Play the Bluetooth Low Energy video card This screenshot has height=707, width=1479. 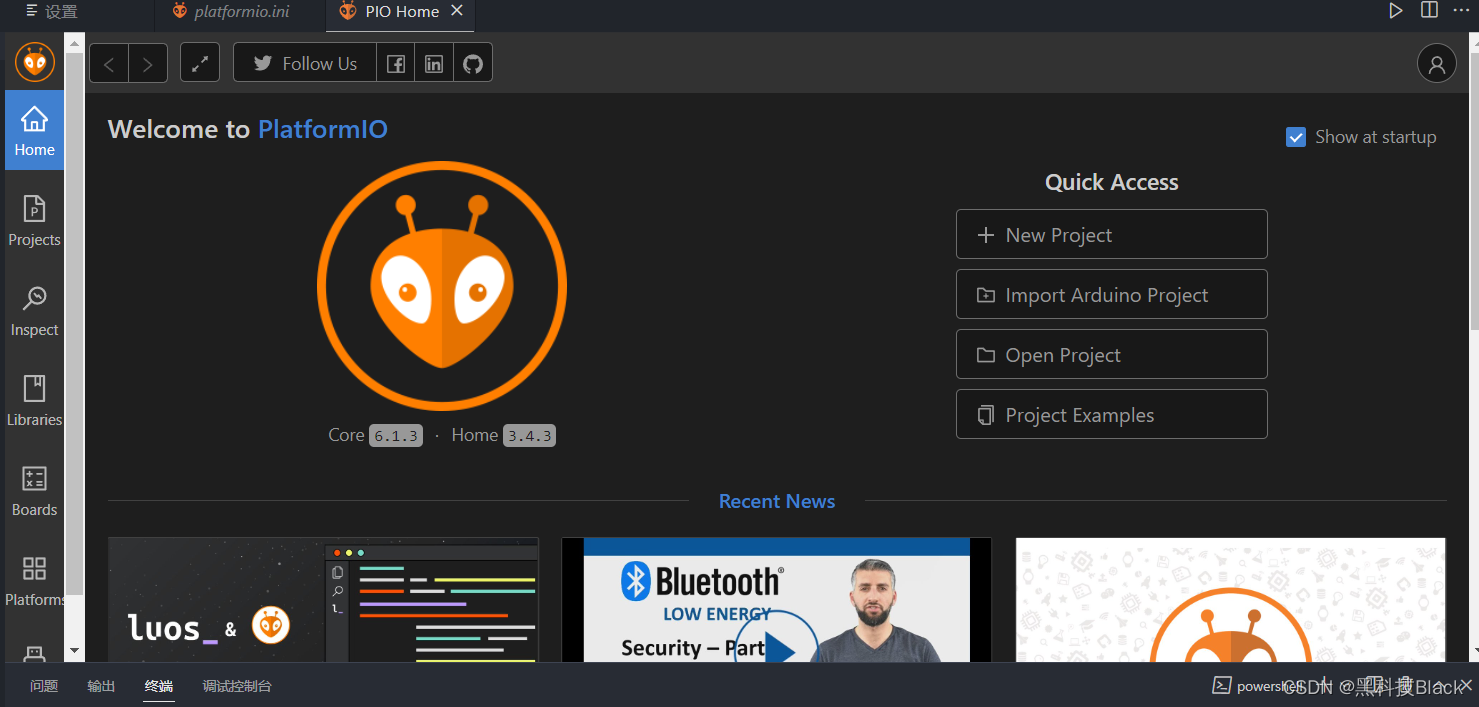pyautogui.click(x=777, y=600)
